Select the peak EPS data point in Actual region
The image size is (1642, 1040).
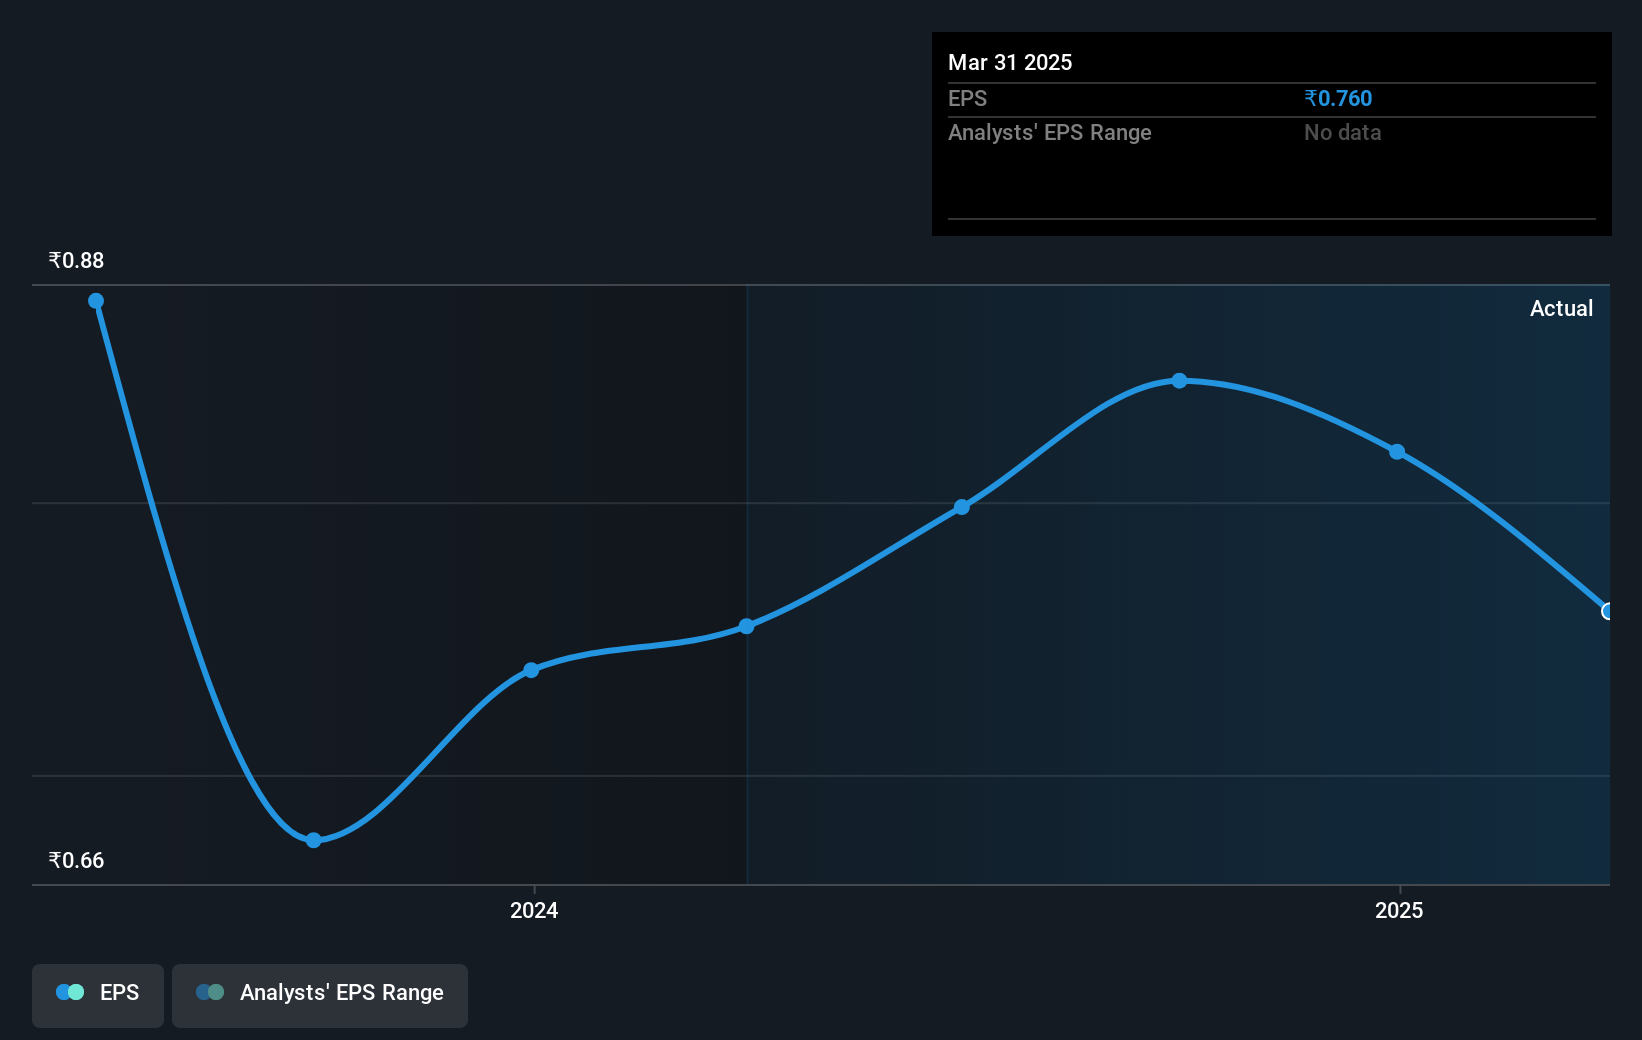tap(1180, 381)
